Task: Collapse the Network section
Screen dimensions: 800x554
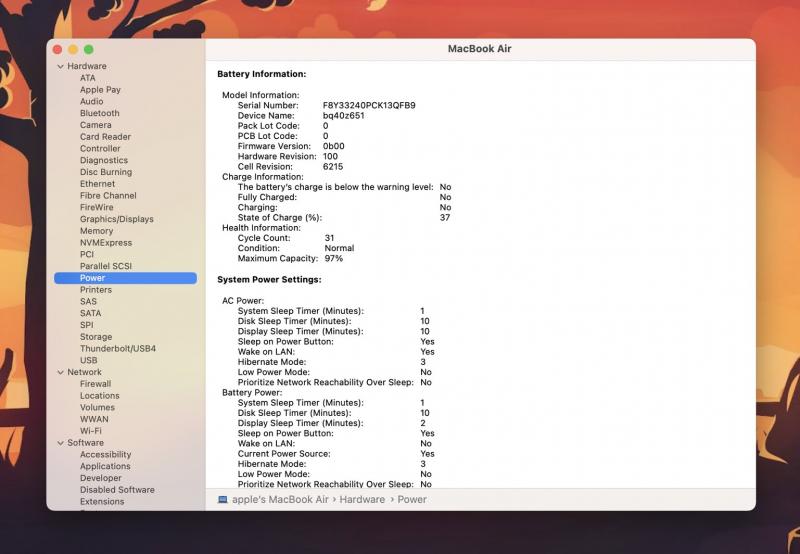Action: (x=58, y=372)
